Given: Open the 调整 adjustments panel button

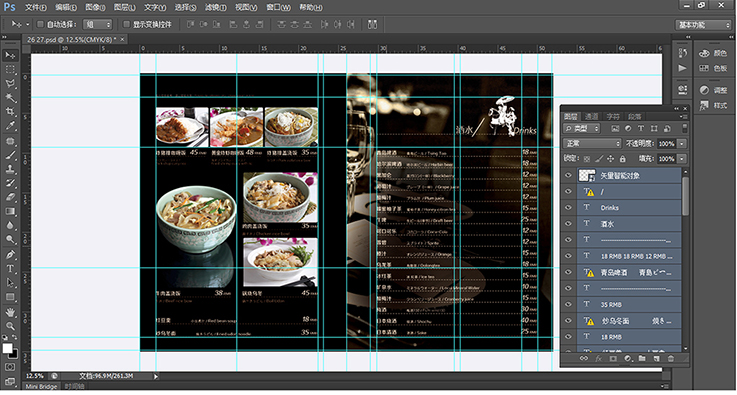Looking at the screenshot, I should click(713, 90).
